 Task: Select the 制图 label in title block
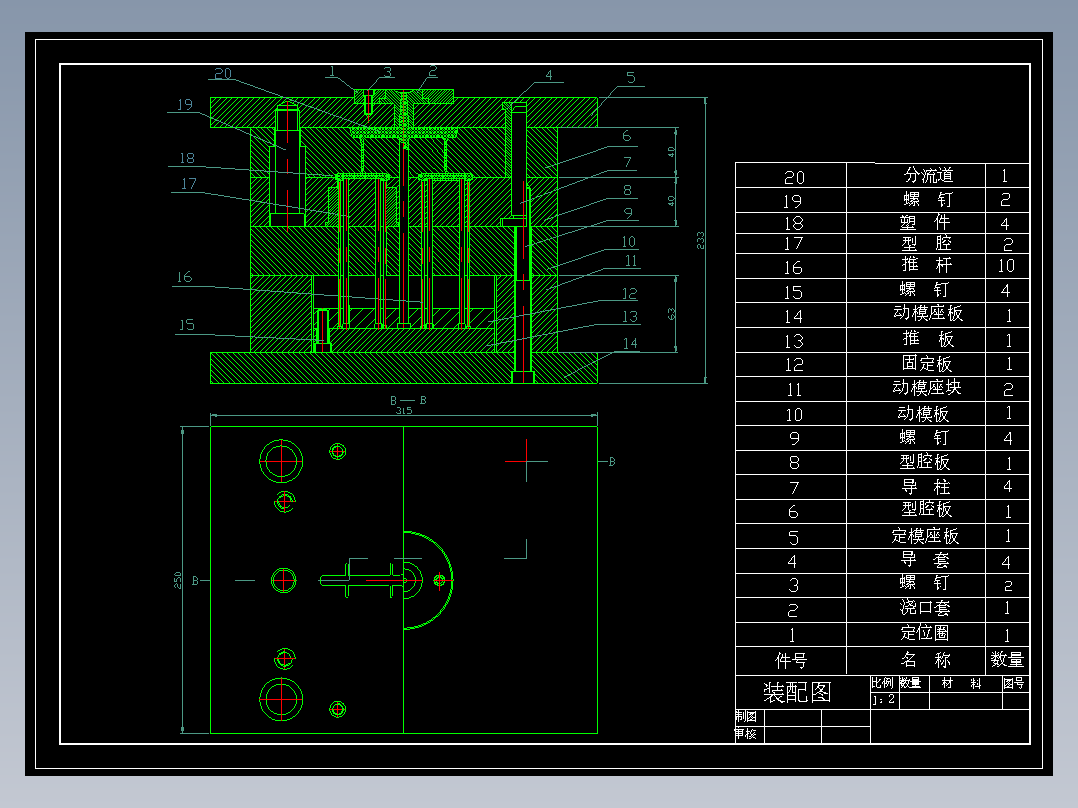coord(746,717)
